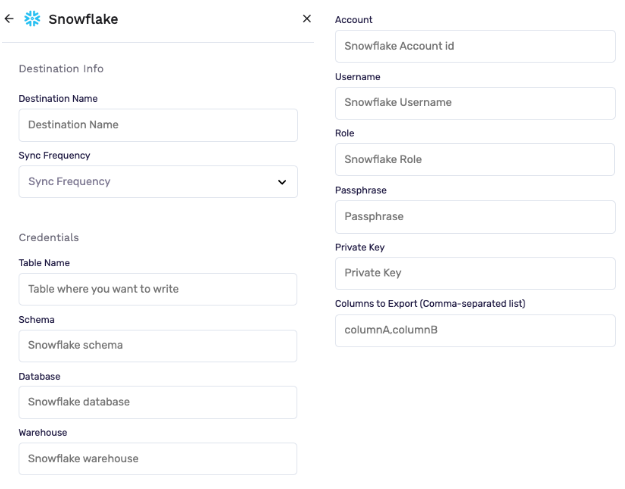Close the Snowflake panel with X

pos(307,19)
